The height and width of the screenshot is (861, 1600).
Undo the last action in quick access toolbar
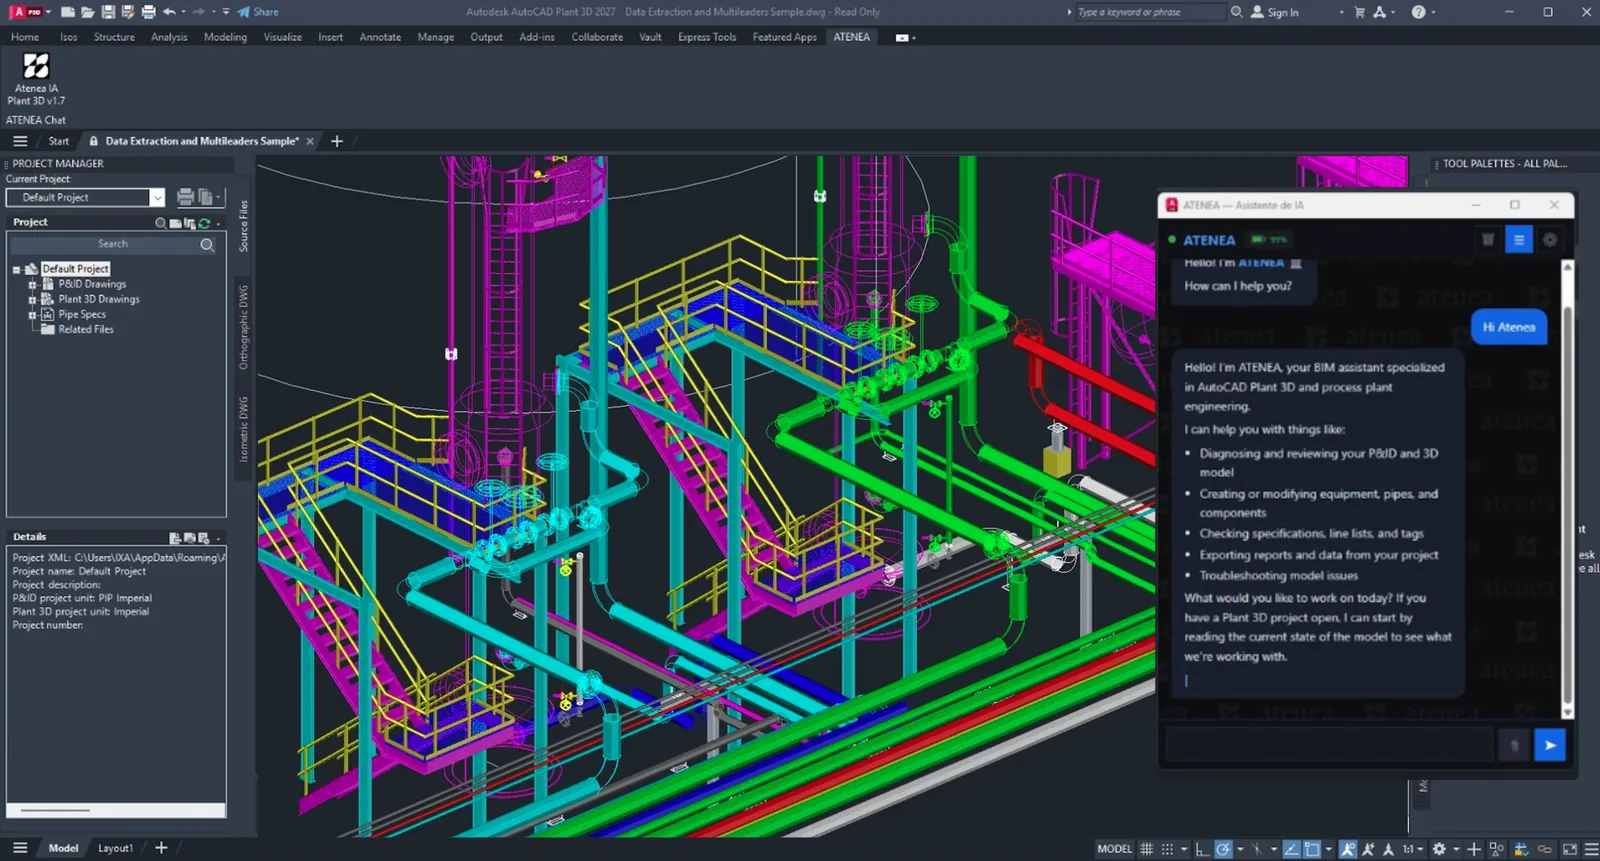[170, 12]
